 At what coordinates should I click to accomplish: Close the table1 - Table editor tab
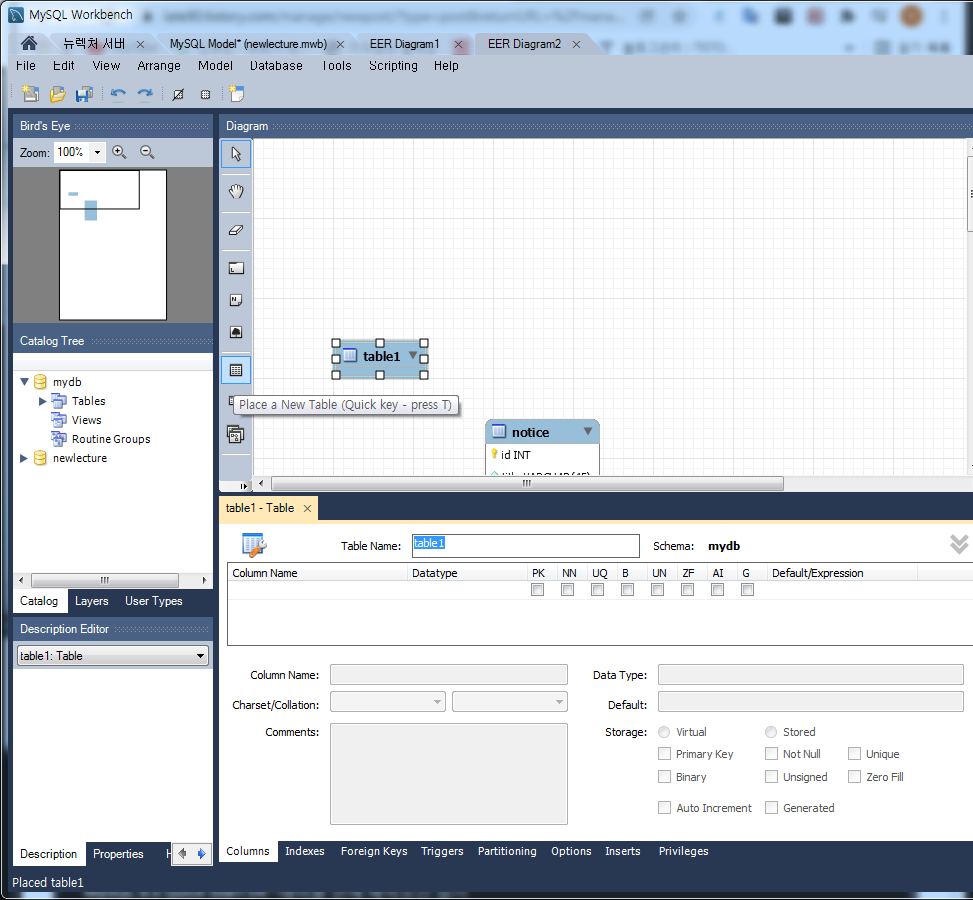(x=307, y=508)
